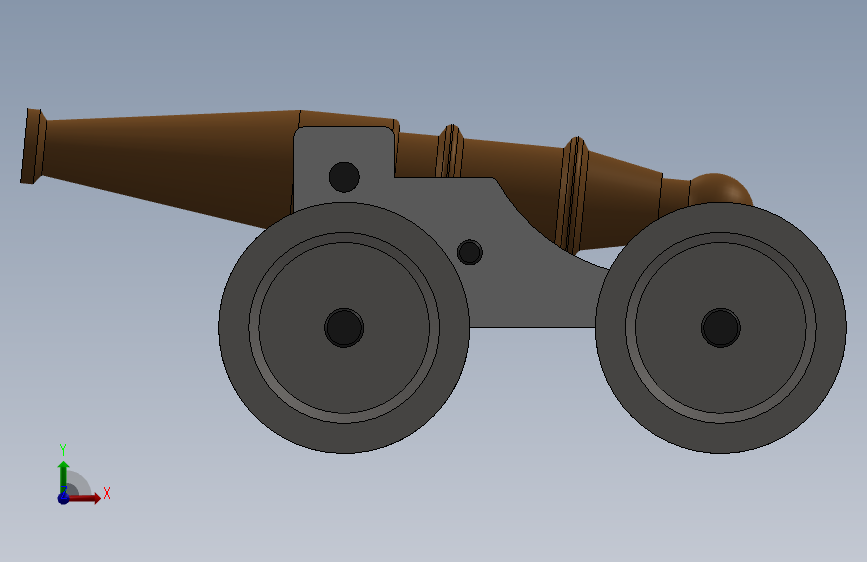The width and height of the screenshot is (867, 562).
Task: Select the barrel reinforcing ring nearest the cascabel
Action: [573, 194]
